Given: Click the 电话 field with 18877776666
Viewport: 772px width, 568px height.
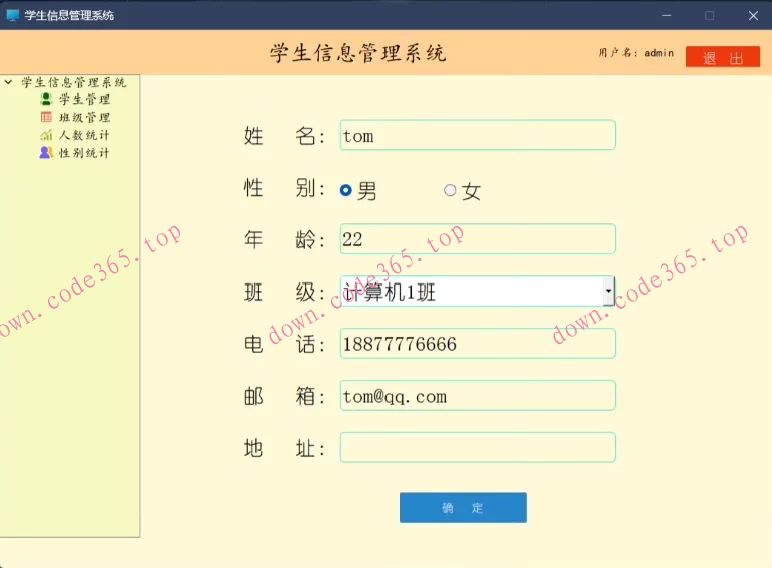Looking at the screenshot, I should pyautogui.click(x=478, y=344).
